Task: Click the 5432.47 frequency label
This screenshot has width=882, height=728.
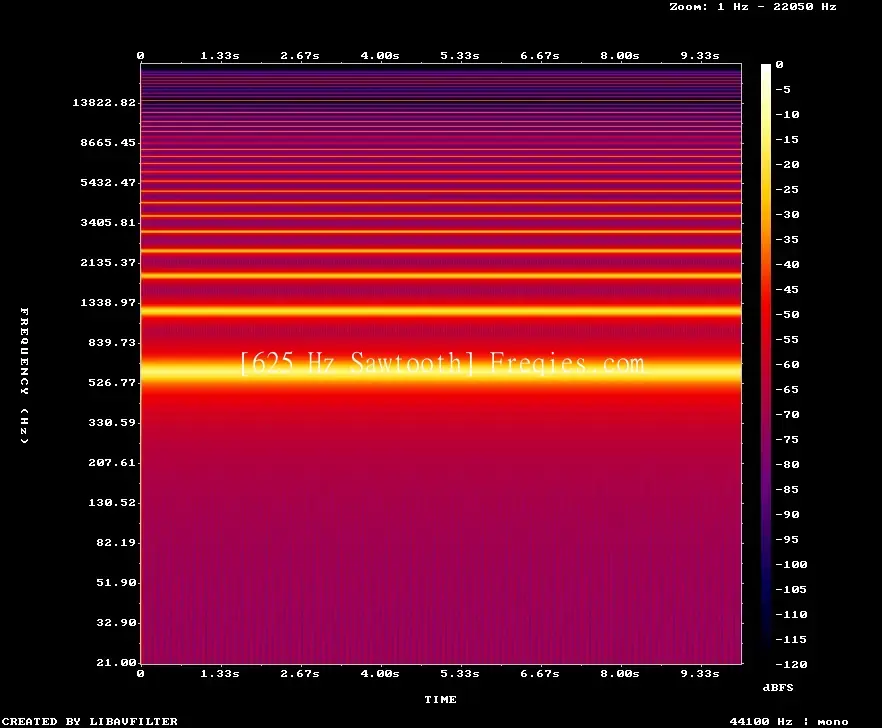Action: click(x=108, y=182)
